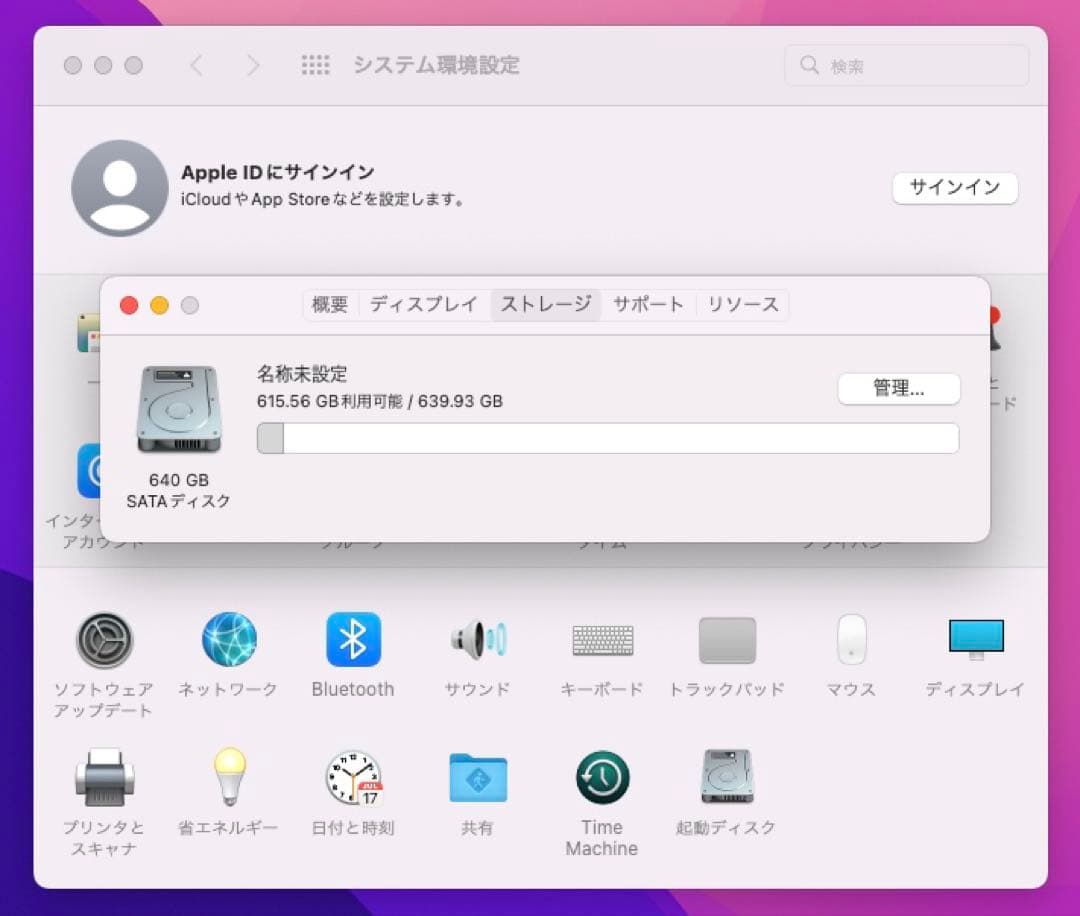Open Software Update preferences
Image resolution: width=1080 pixels, height=916 pixels.
[x=103, y=641]
